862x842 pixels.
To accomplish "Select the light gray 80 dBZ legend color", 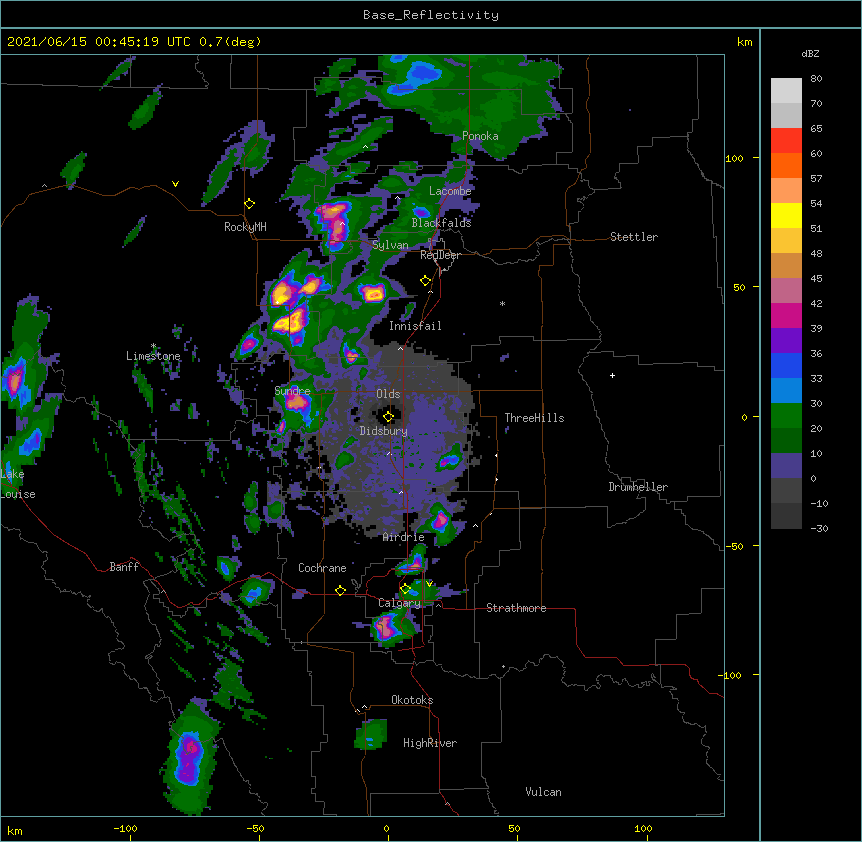I will coord(786,91).
